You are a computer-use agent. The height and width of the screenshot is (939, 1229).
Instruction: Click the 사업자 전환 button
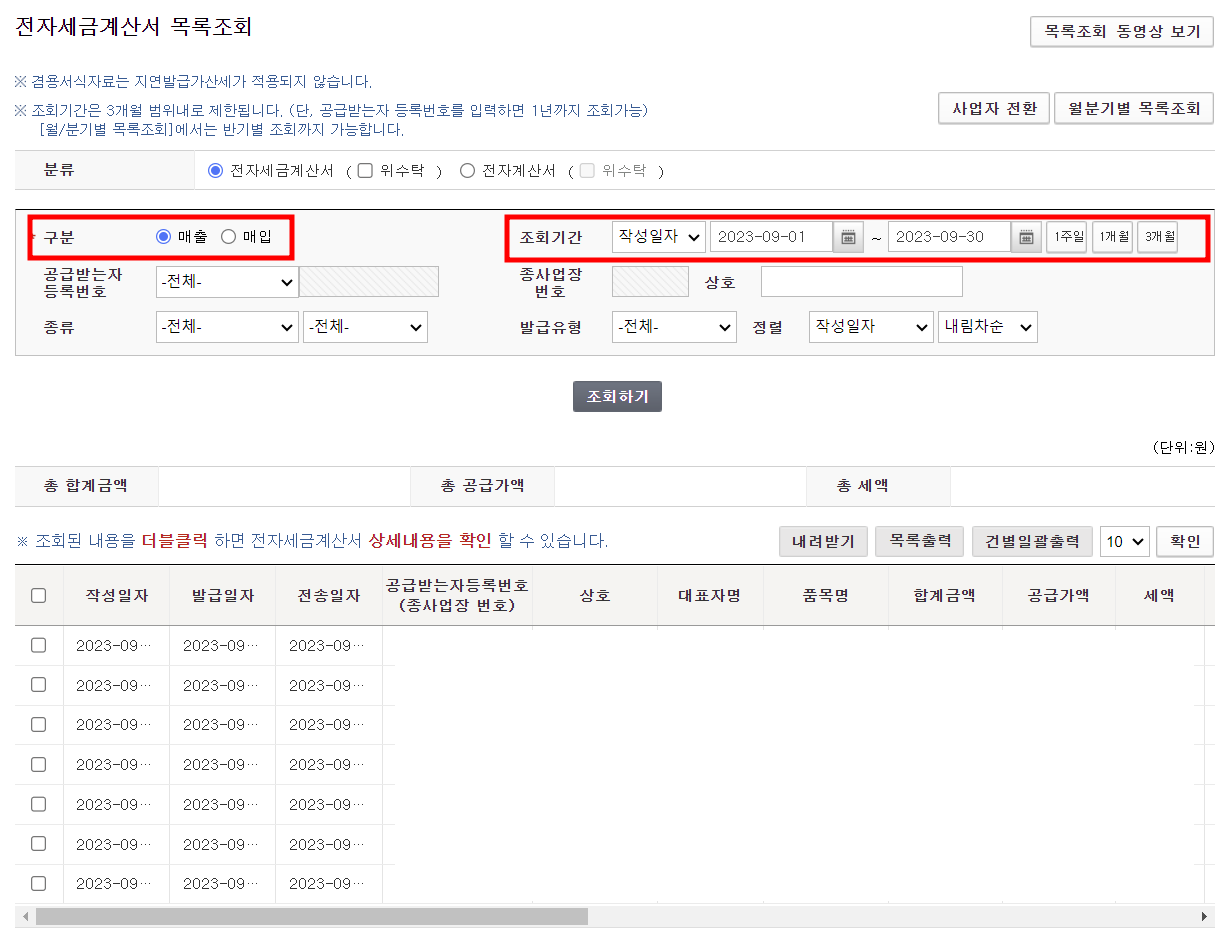click(992, 108)
